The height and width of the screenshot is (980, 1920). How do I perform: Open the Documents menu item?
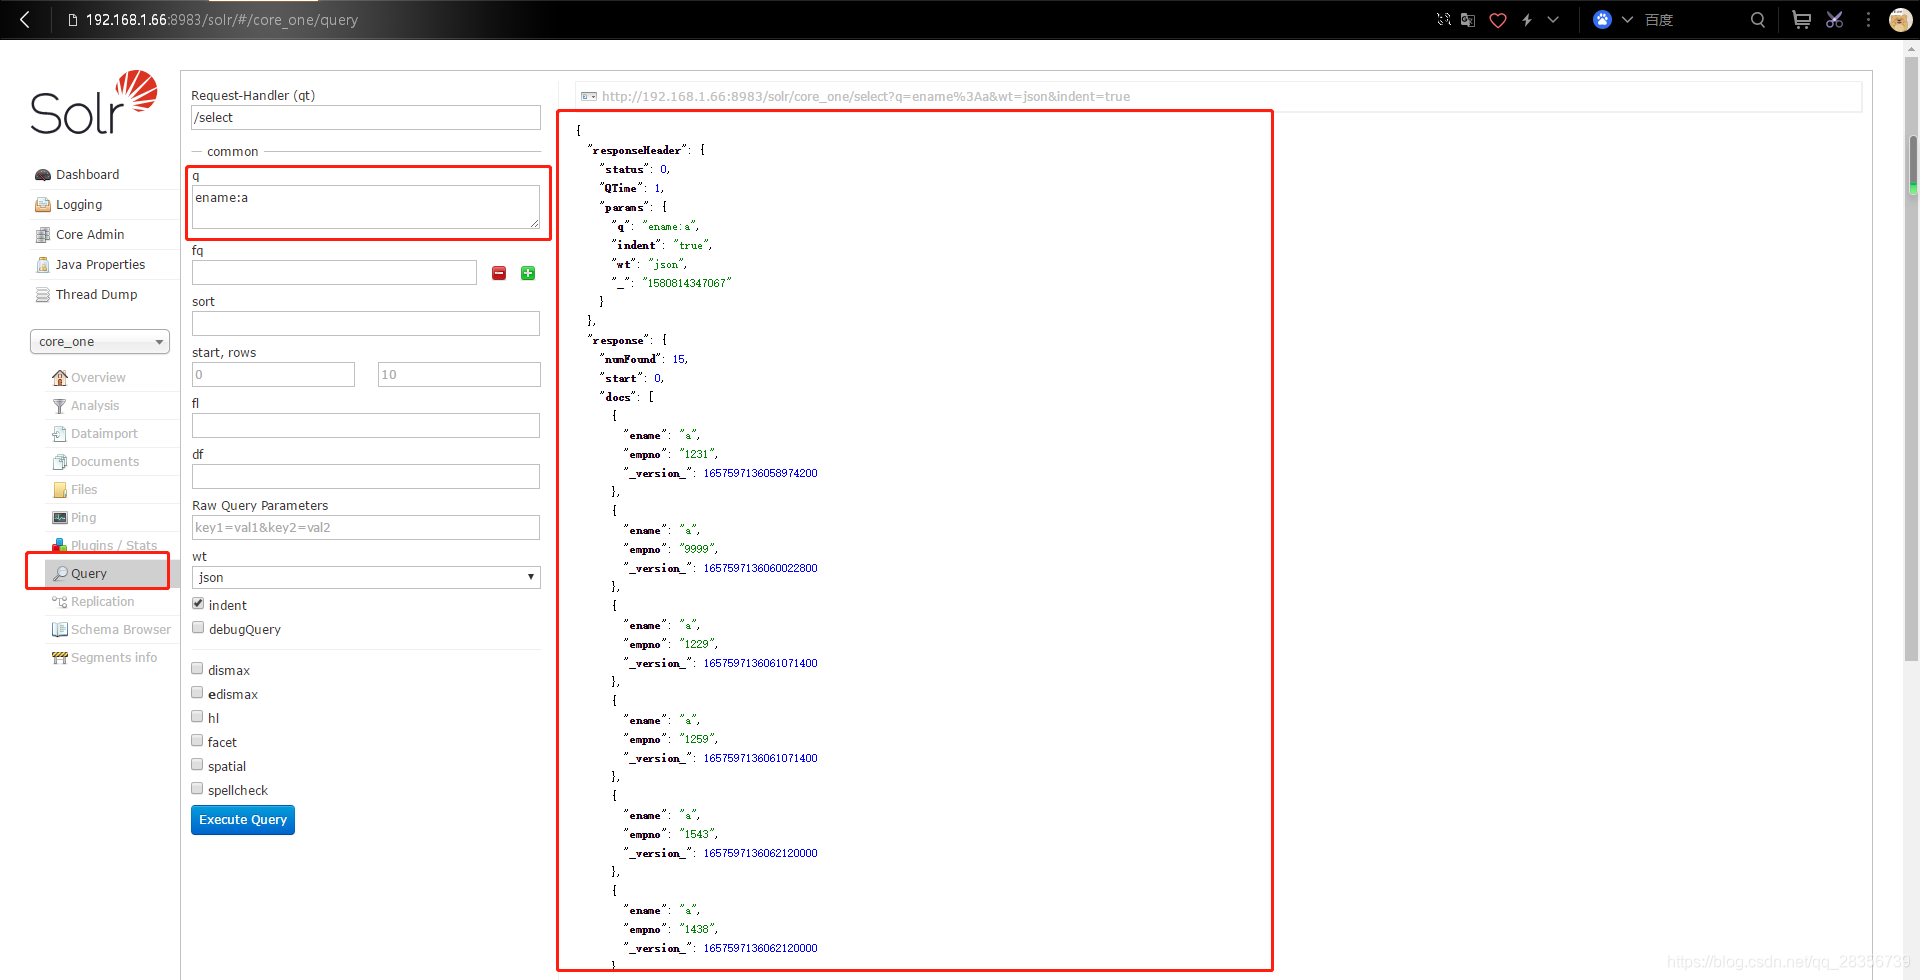[105, 462]
